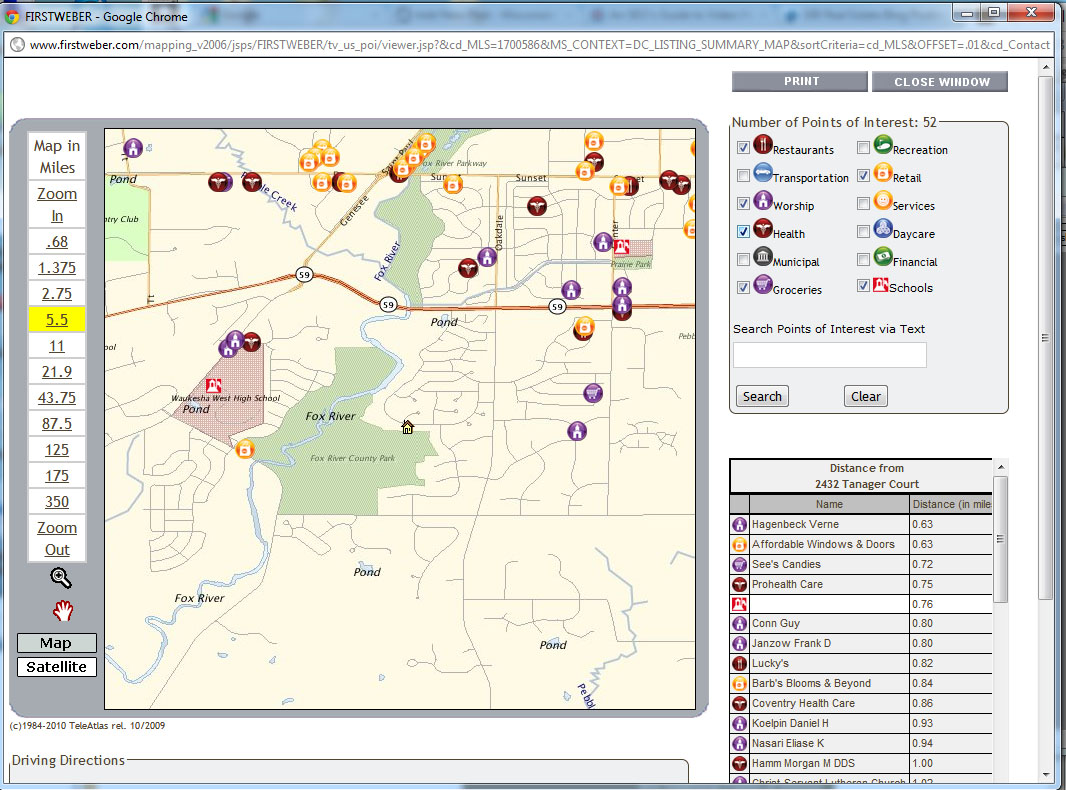1066x790 pixels.
Task: Set map scale to 350 miles
Action: [x=56, y=501]
